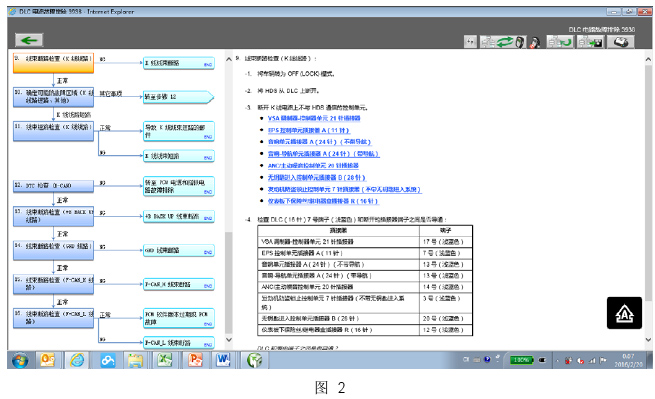Open the Windows Start menu orb
Image resolution: width=655 pixels, height=399 pixels.
click(x=20, y=360)
